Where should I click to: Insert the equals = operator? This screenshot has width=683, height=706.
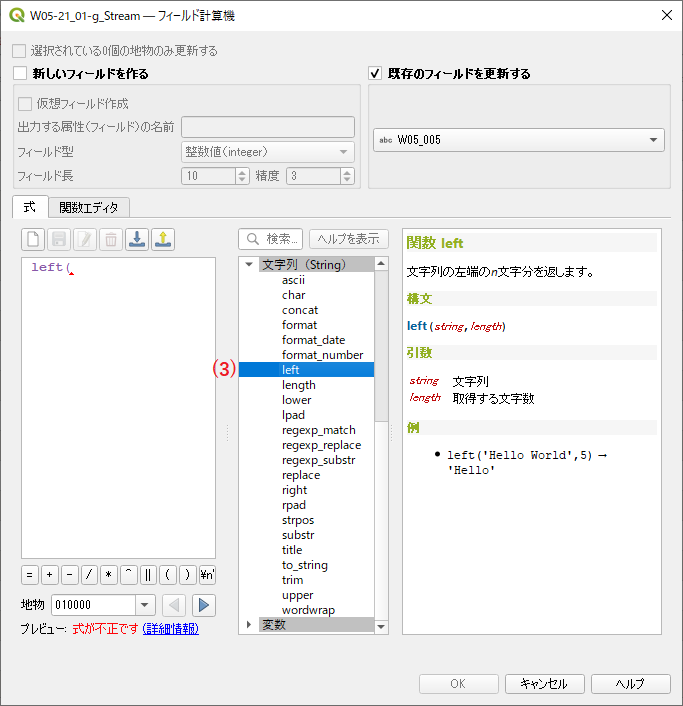[x=30, y=575]
